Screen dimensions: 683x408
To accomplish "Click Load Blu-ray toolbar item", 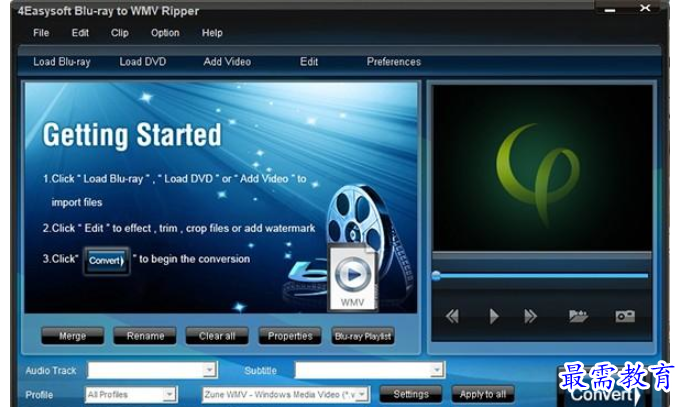I will click(62, 62).
